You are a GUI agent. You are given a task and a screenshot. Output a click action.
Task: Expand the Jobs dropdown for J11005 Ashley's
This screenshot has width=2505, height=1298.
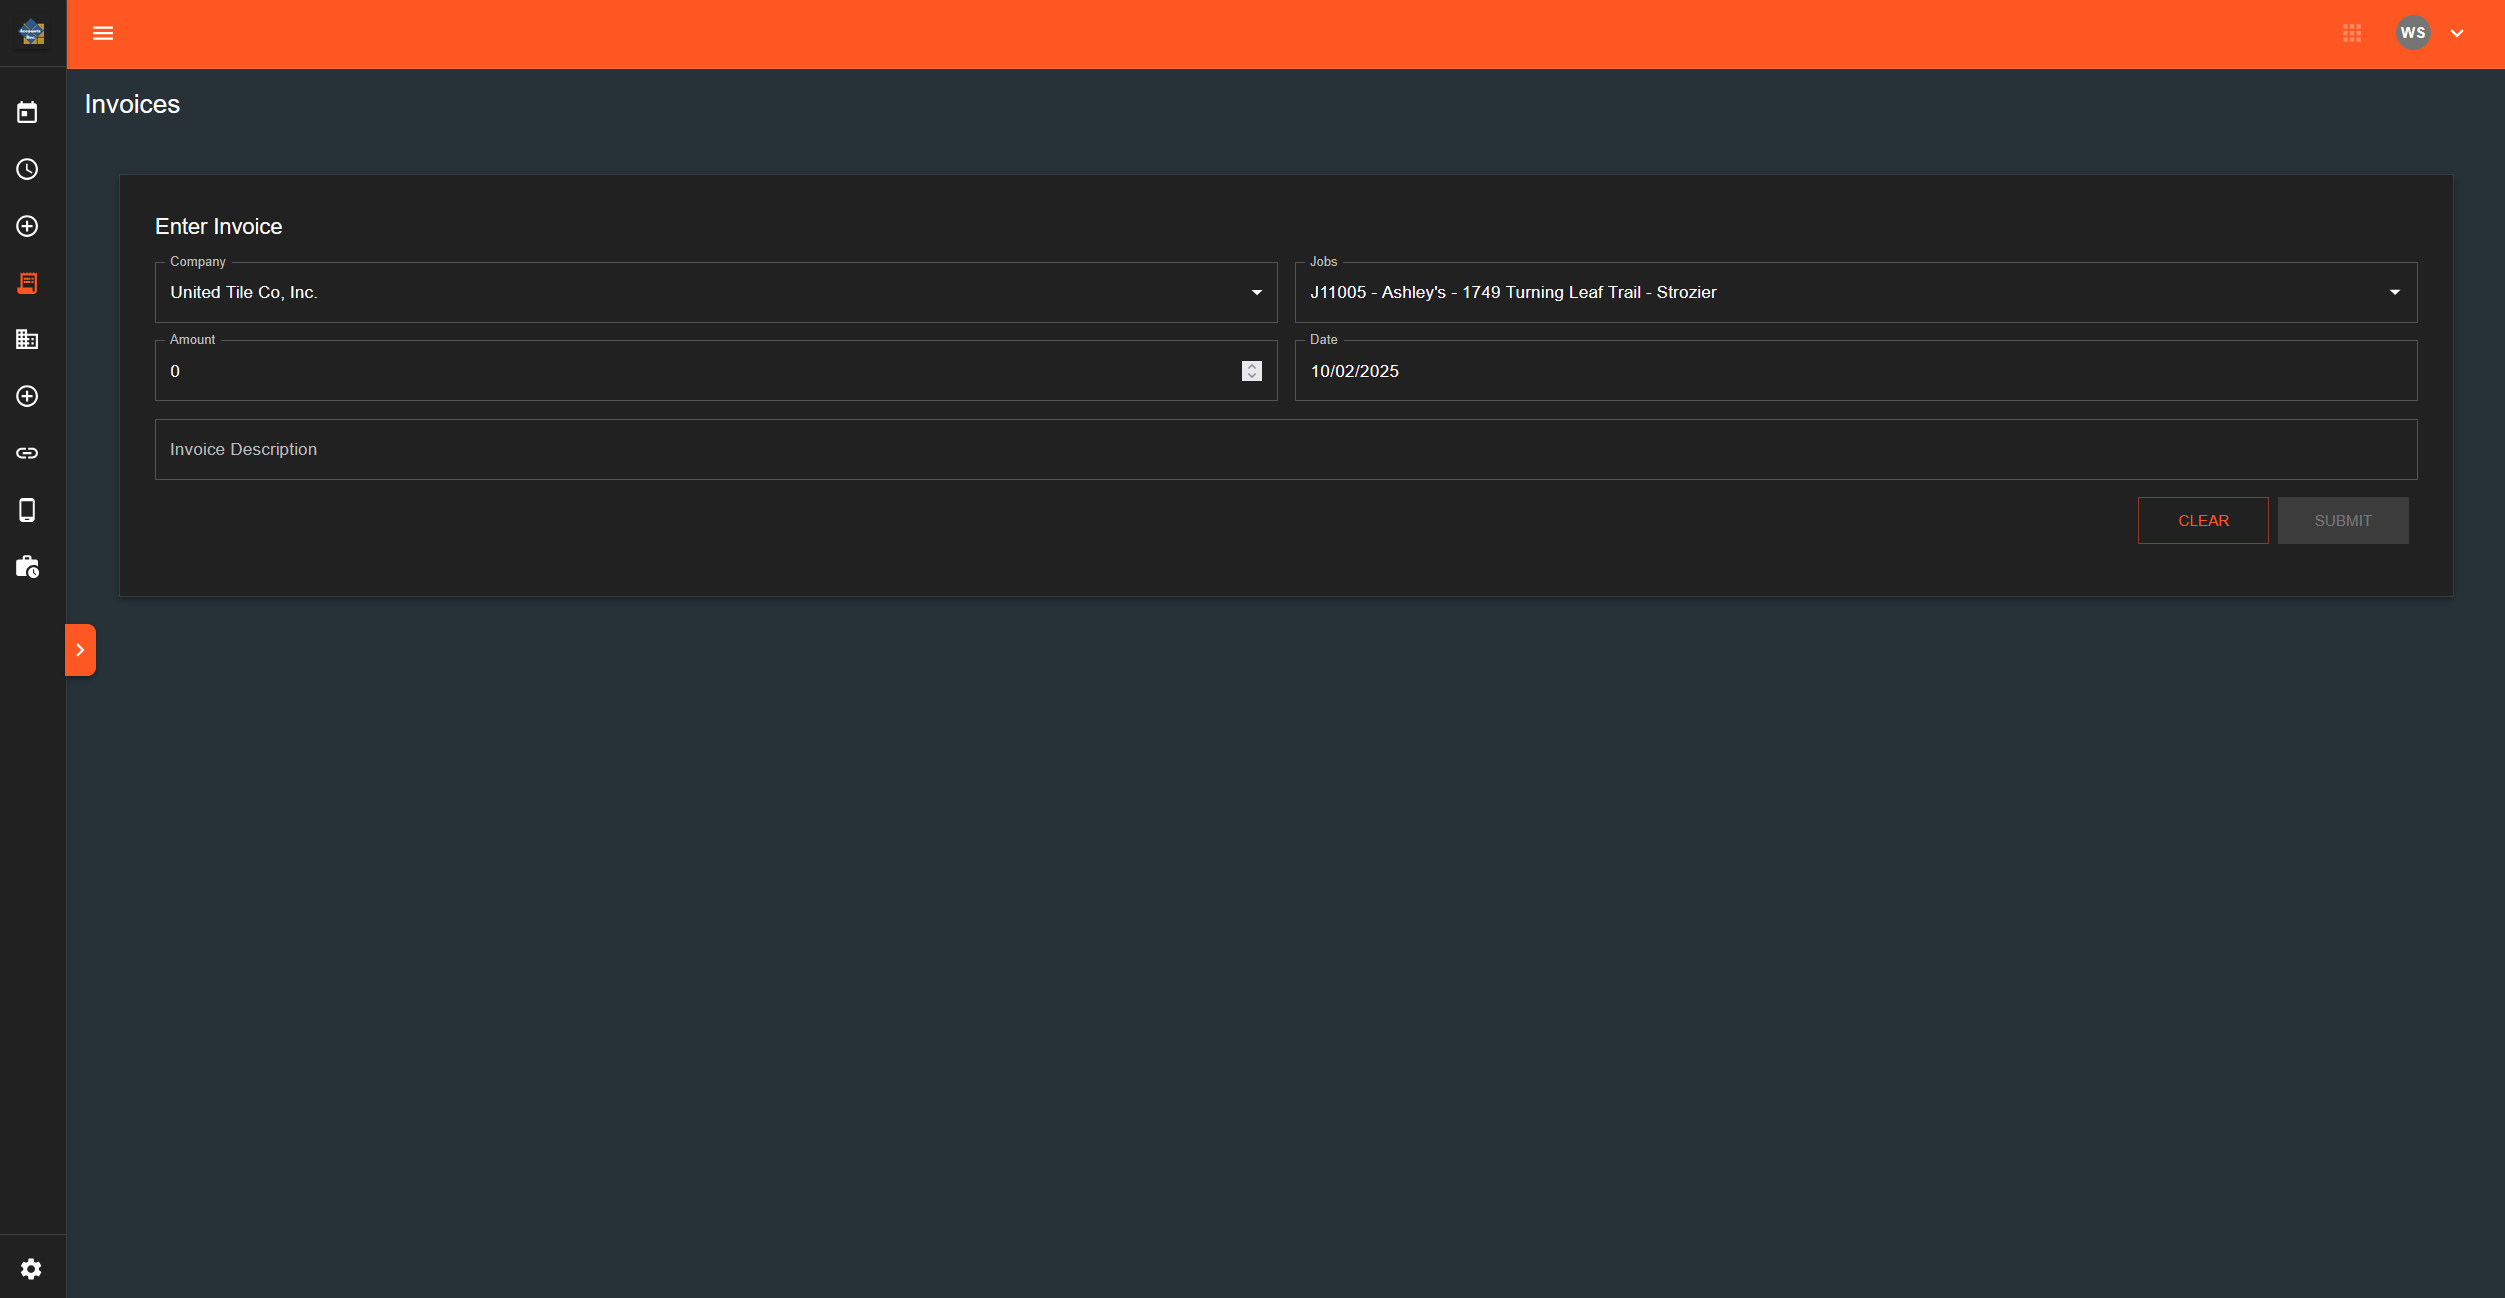[x=2395, y=292]
